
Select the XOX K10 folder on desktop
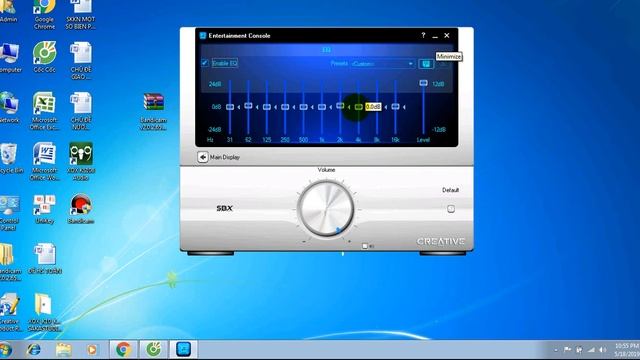44,313
